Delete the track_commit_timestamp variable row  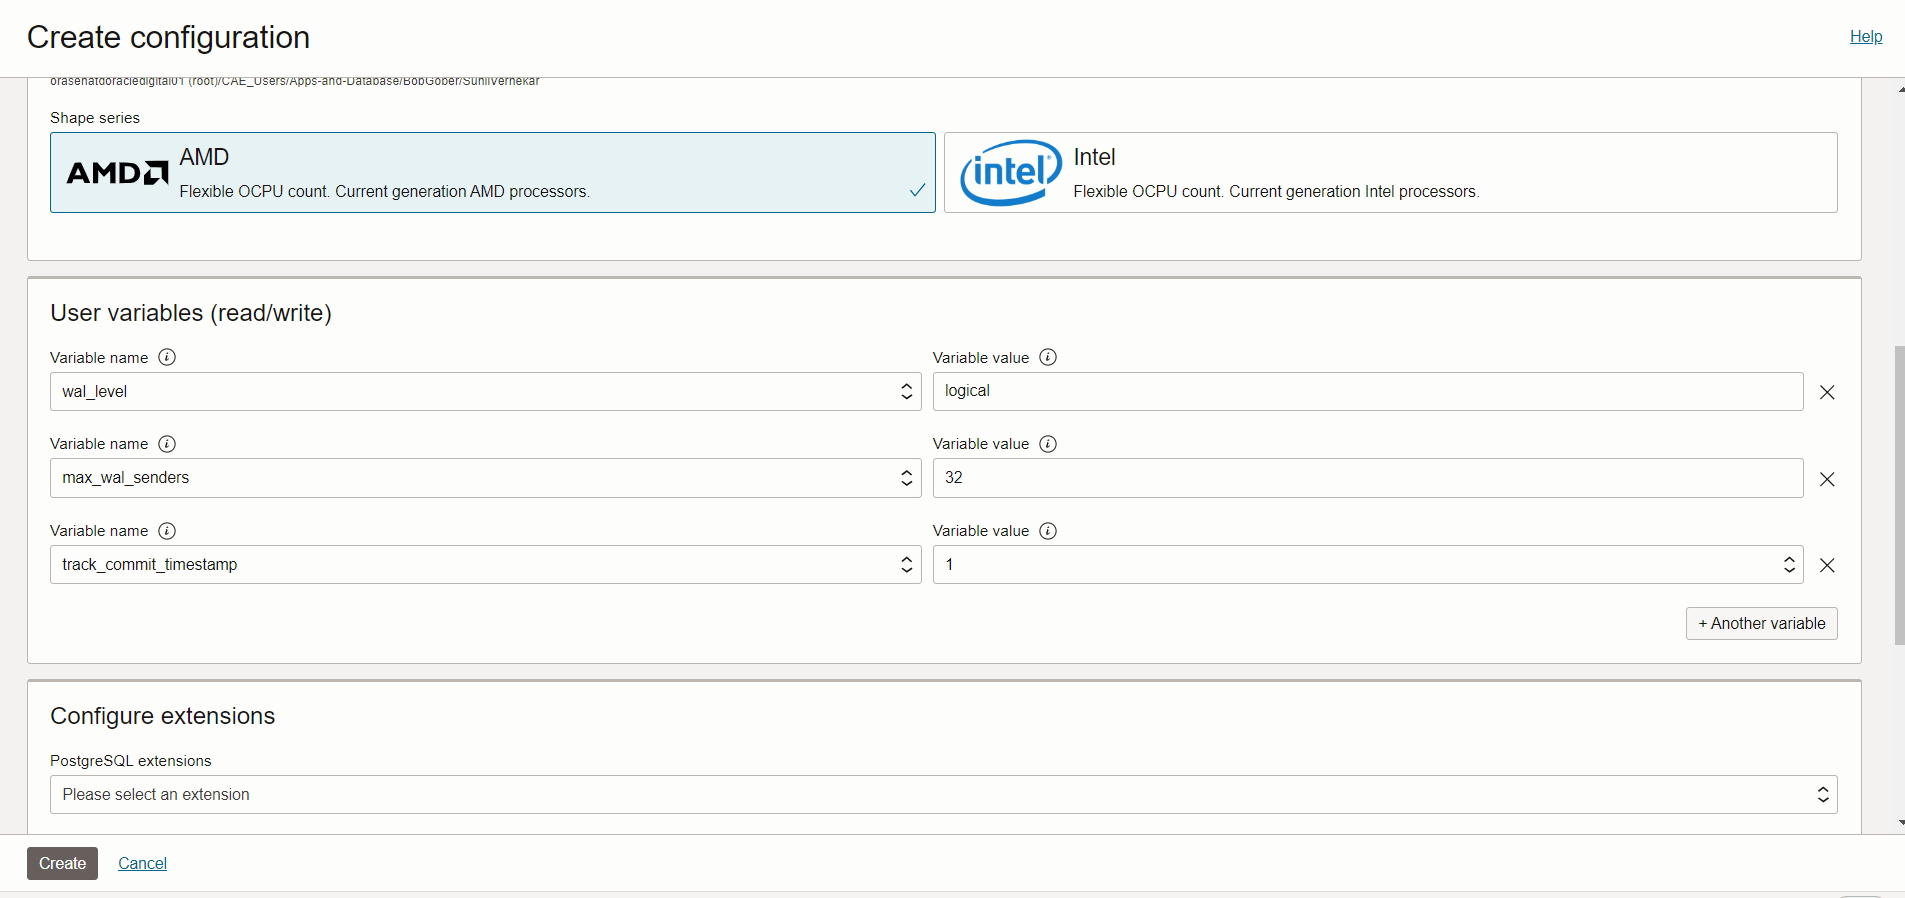1827,565
